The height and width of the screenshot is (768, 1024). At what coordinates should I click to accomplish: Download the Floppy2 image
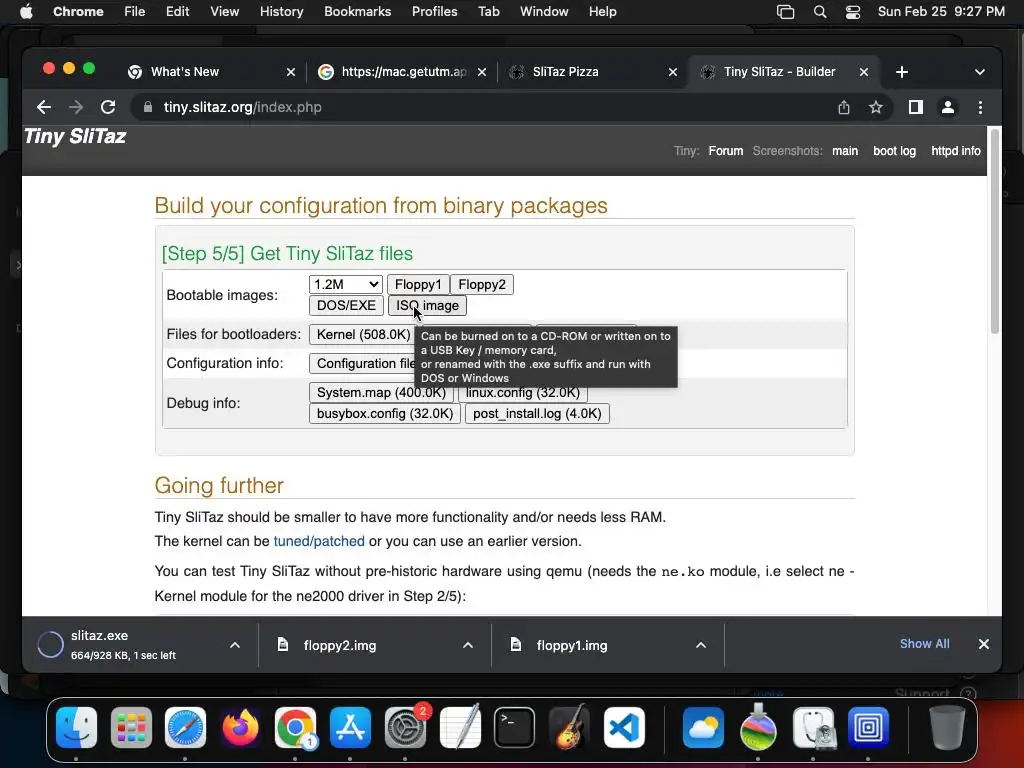[482, 284]
